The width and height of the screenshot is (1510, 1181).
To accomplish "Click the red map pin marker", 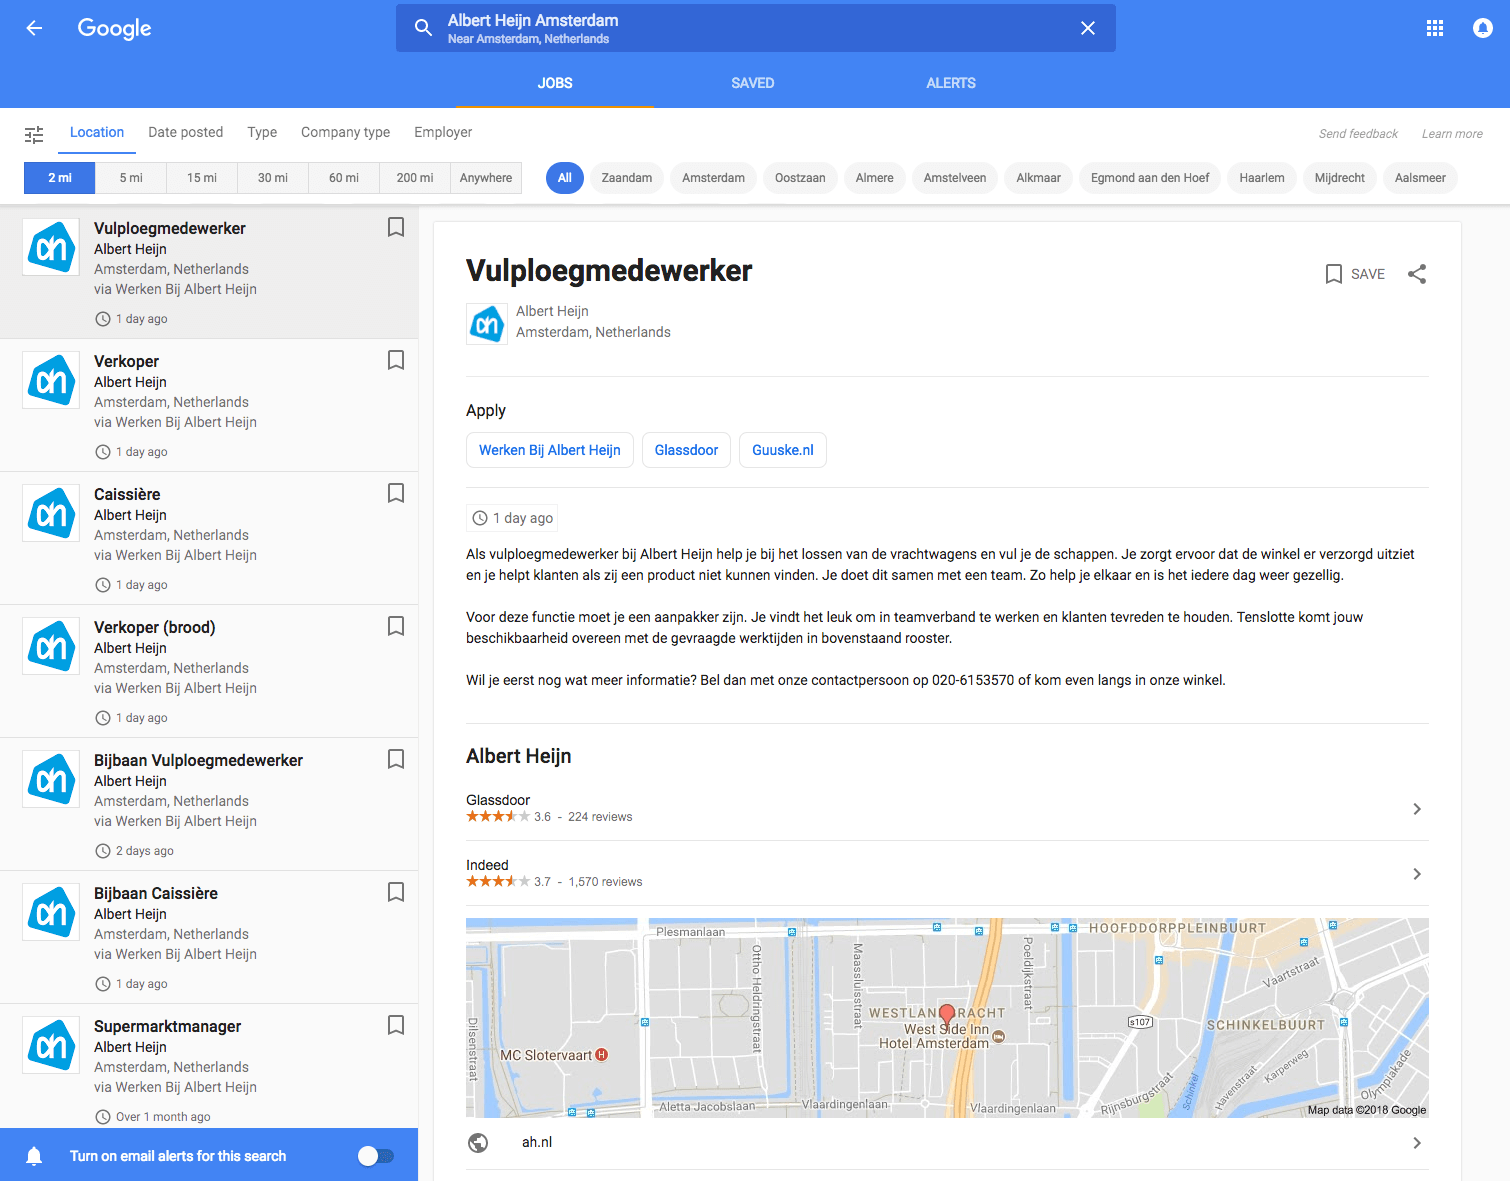I will pos(947,1017).
